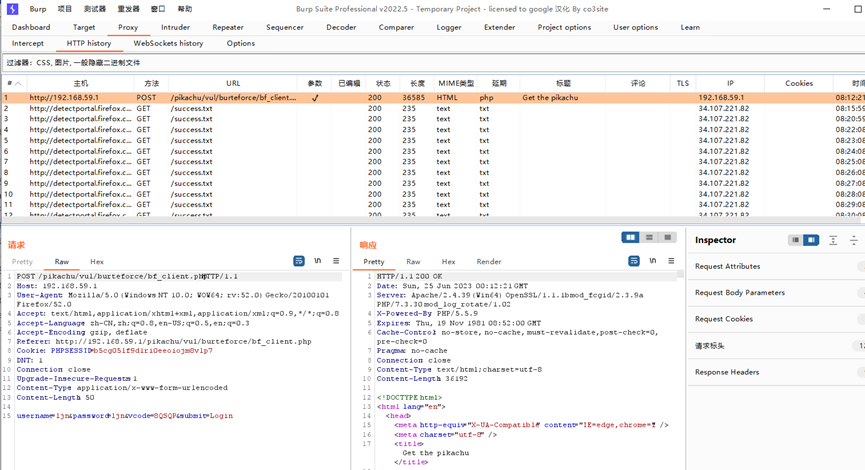Toggle the \n newline icon in response panel
The image size is (865, 470).
click(653, 261)
